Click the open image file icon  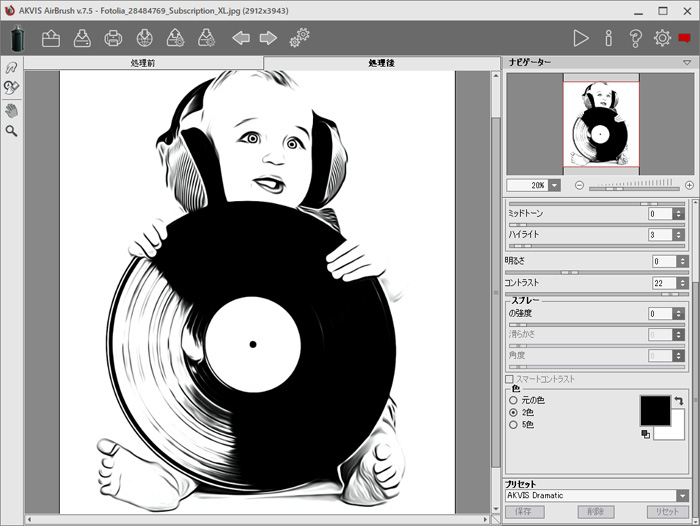click(52, 39)
